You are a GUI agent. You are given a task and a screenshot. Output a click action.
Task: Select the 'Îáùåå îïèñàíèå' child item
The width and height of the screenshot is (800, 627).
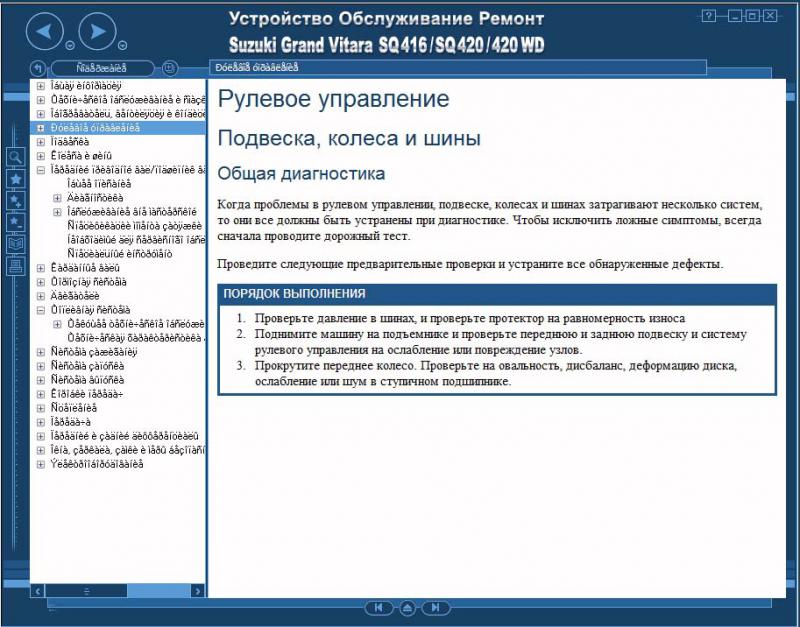(99, 184)
